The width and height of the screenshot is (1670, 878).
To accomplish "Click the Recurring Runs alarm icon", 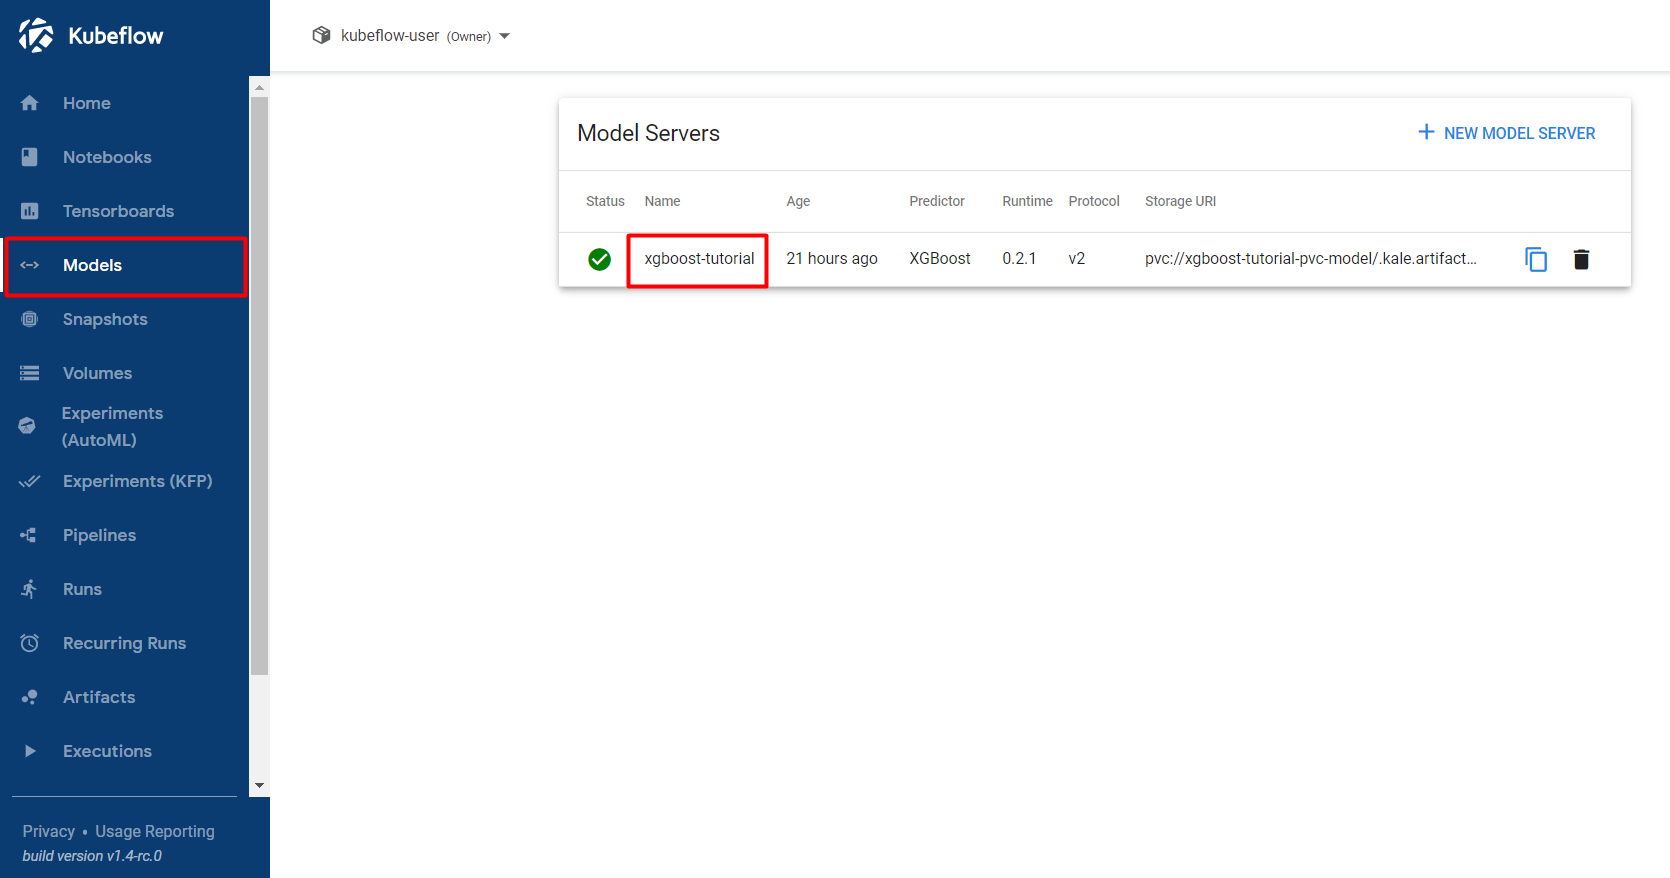I will coord(30,643).
